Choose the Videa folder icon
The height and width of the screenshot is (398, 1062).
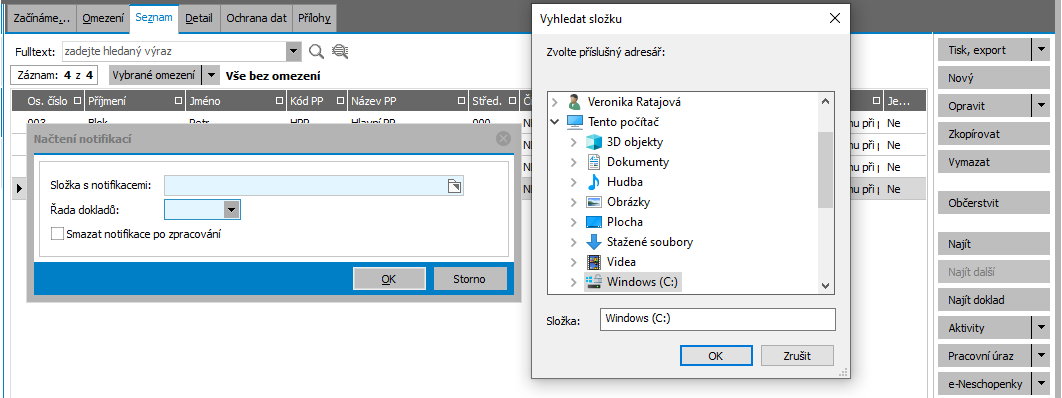point(593,262)
